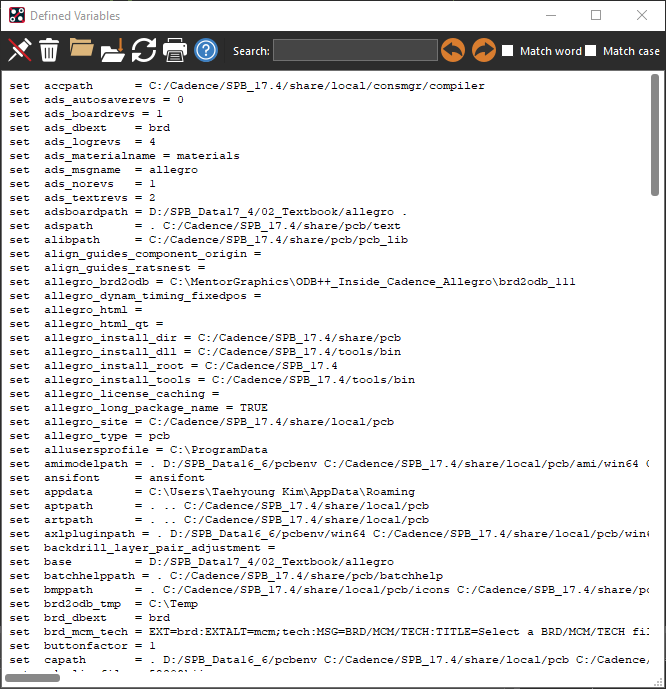The height and width of the screenshot is (689, 666).
Task: Click the ads_textrevs = 2 line
Action: pyautogui.click(x=83, y=198)
